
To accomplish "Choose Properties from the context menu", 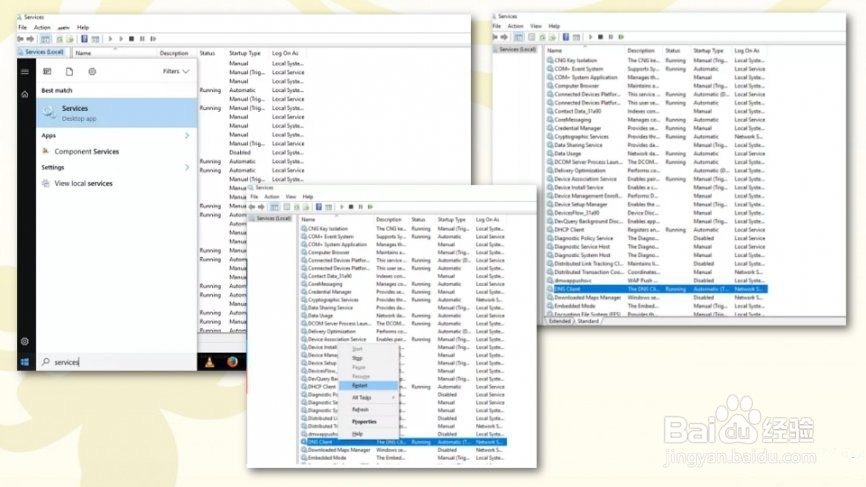I will click(364, 422).
